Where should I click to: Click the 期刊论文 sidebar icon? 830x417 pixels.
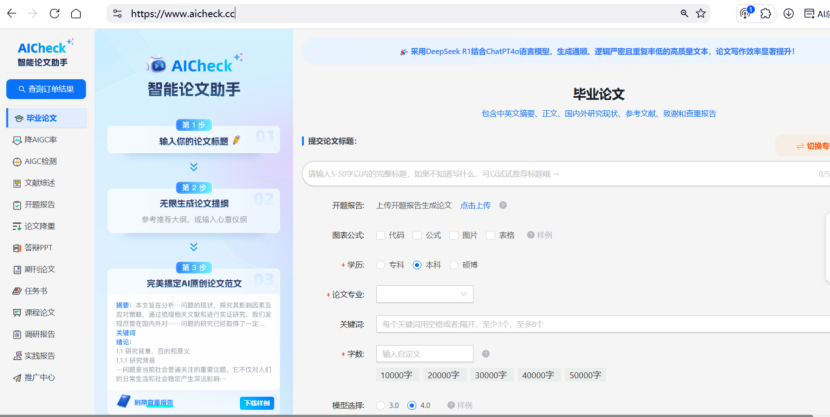[16, 269]
